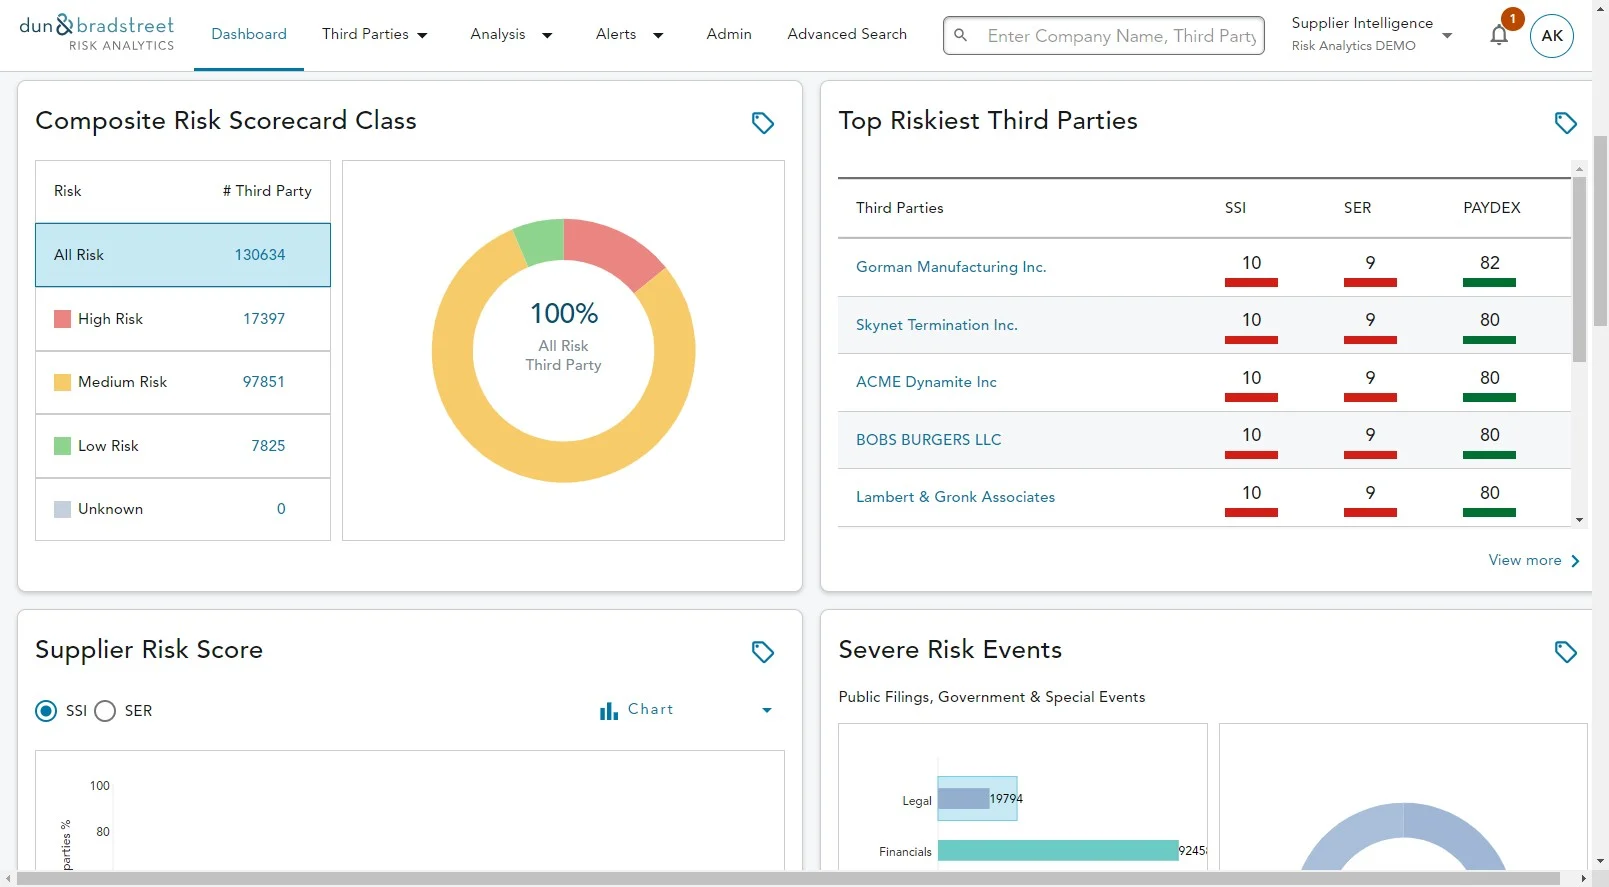Click the Top Riskiest Third Parties tag icon

tap(1566, 123)
